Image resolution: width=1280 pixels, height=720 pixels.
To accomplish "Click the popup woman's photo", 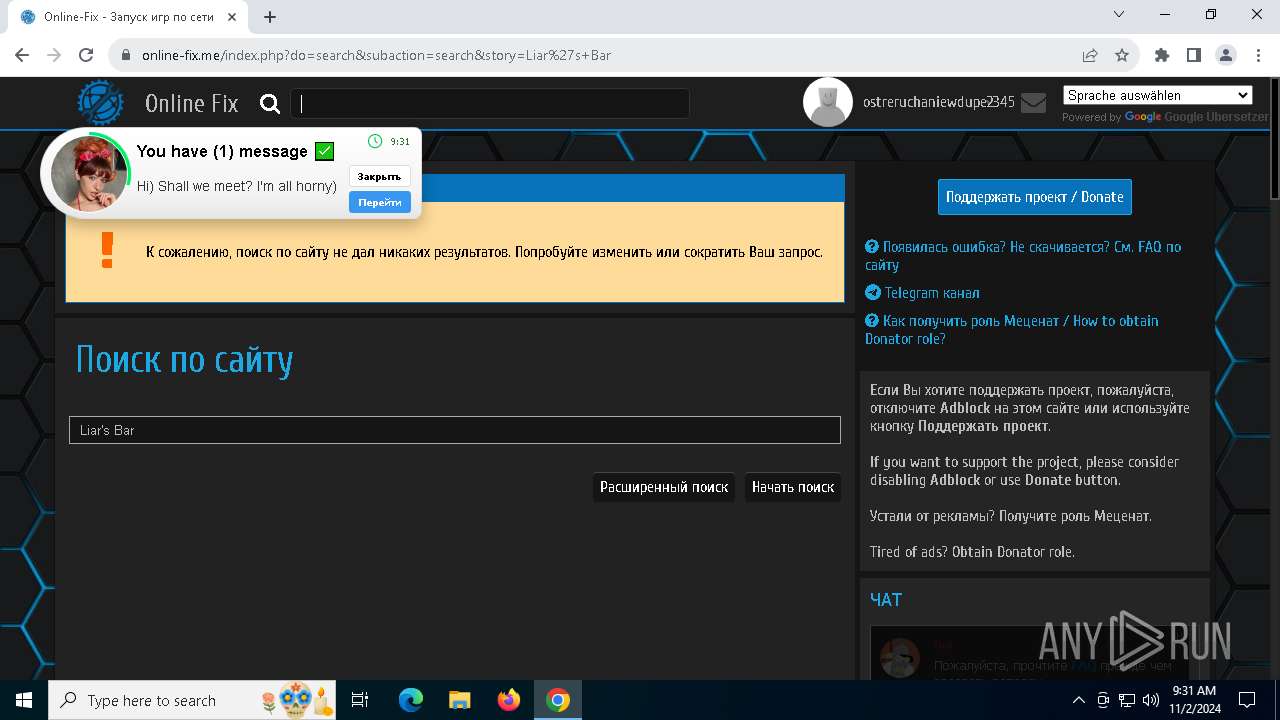I will coord(89,173).
